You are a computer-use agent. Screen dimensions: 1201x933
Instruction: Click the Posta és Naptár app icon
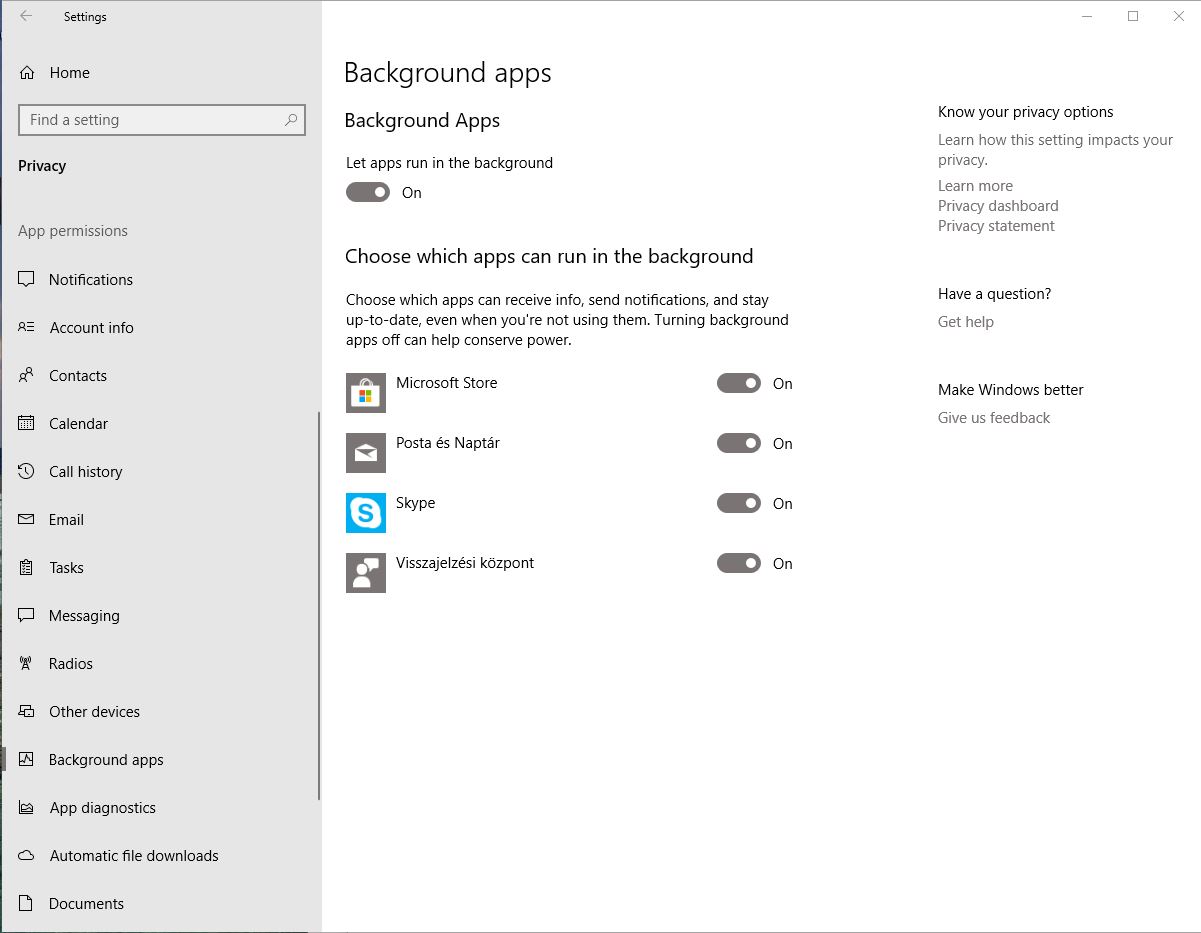(366, 453)
